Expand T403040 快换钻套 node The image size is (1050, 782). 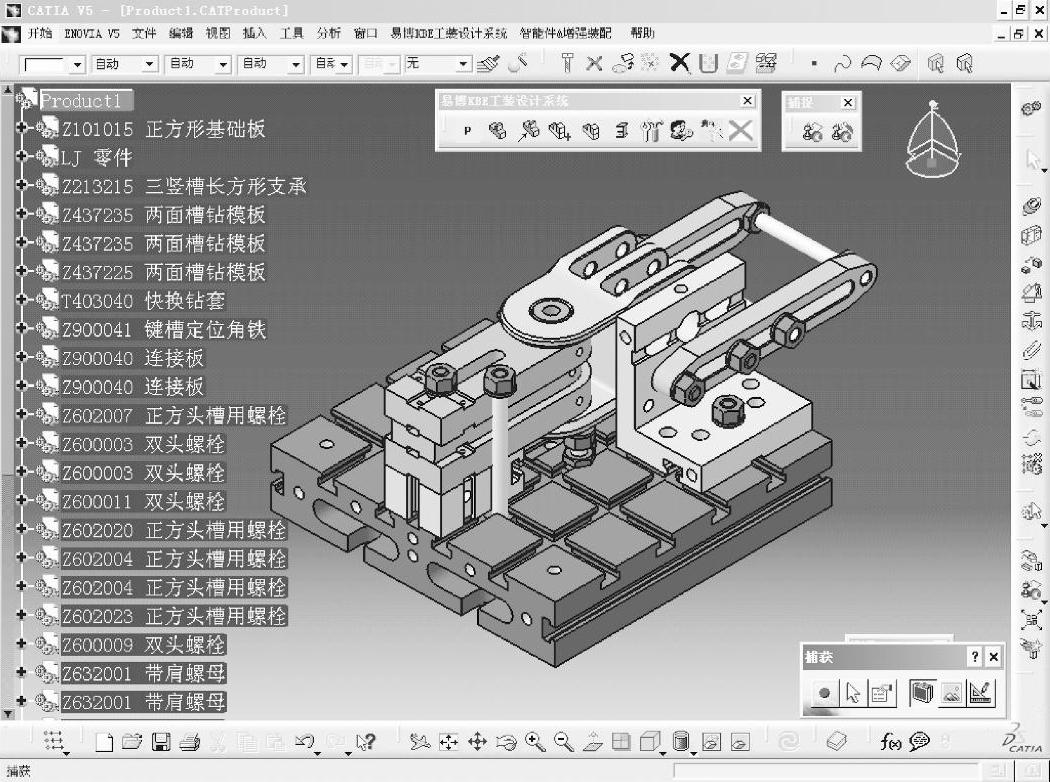pos(21,299)
